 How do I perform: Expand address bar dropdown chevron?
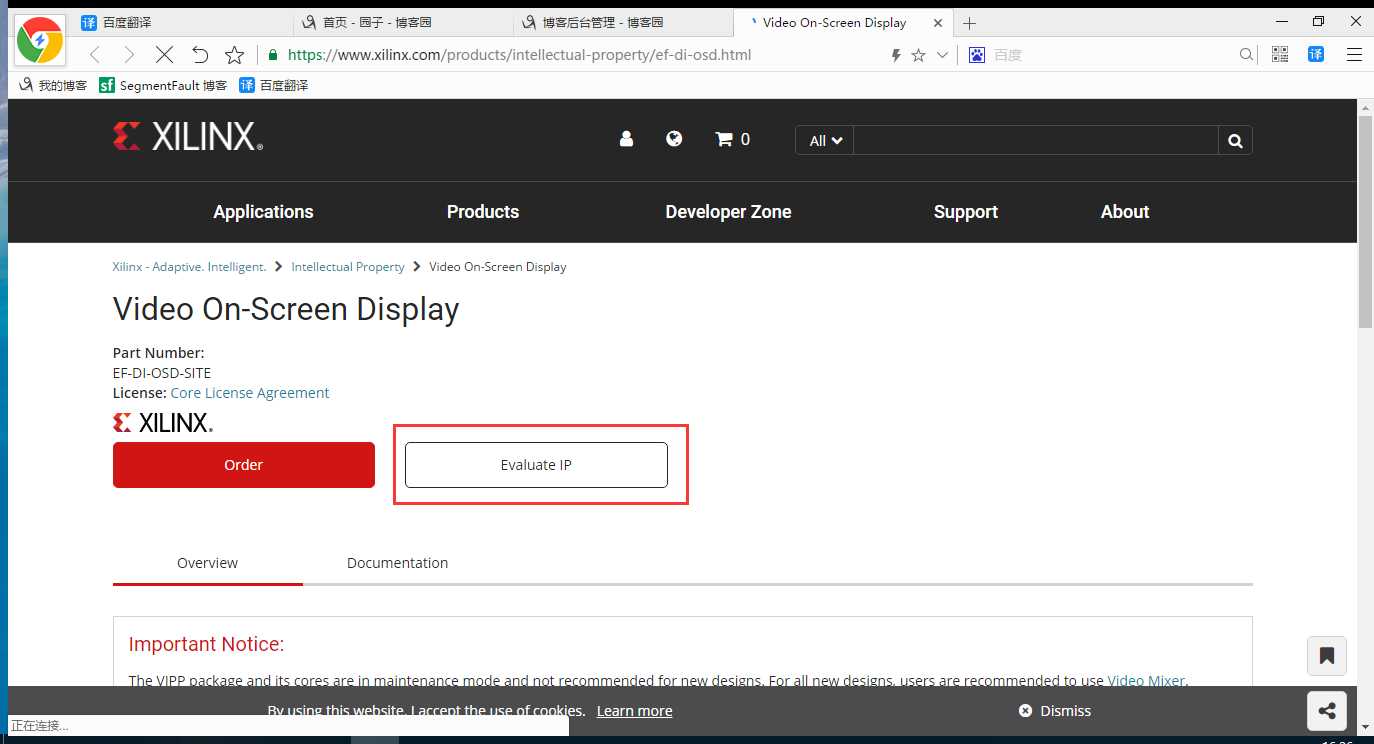tap(942, 55)
